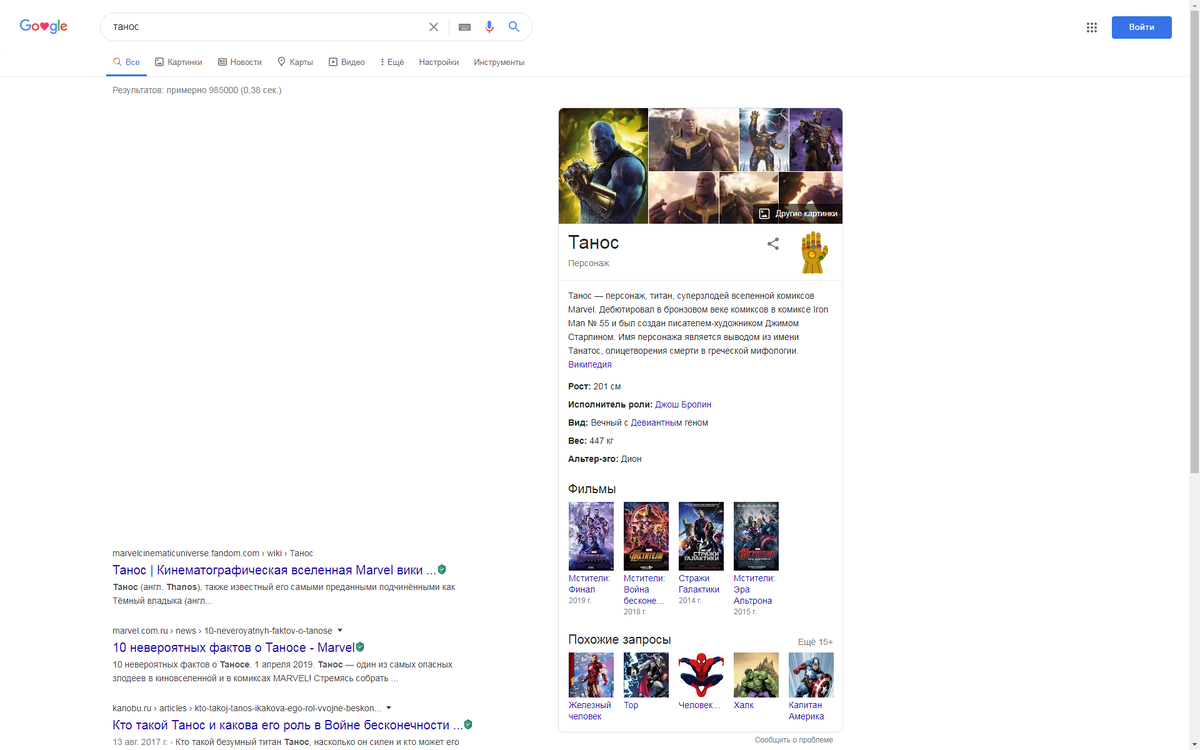Click the green shield next to fandom result
The width and height of the screenshot is (1200, 750).
442,569
